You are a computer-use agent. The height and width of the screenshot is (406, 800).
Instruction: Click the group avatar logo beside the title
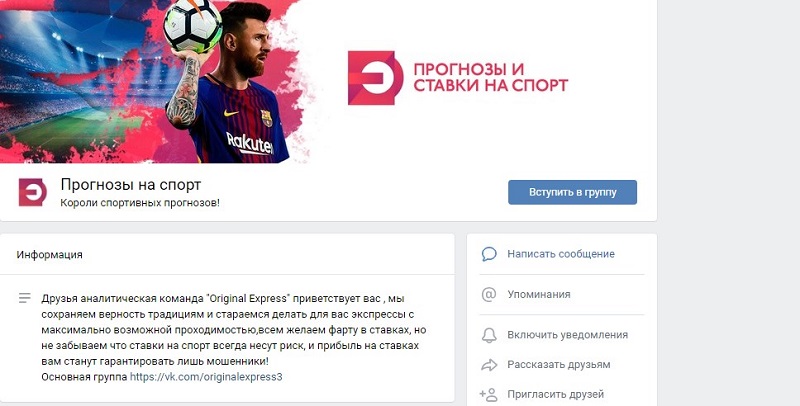(33, 192)
